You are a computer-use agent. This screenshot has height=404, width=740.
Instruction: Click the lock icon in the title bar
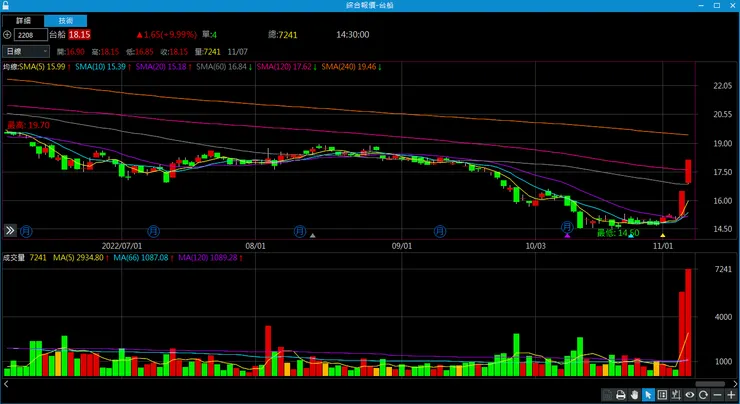pos(5,5)
